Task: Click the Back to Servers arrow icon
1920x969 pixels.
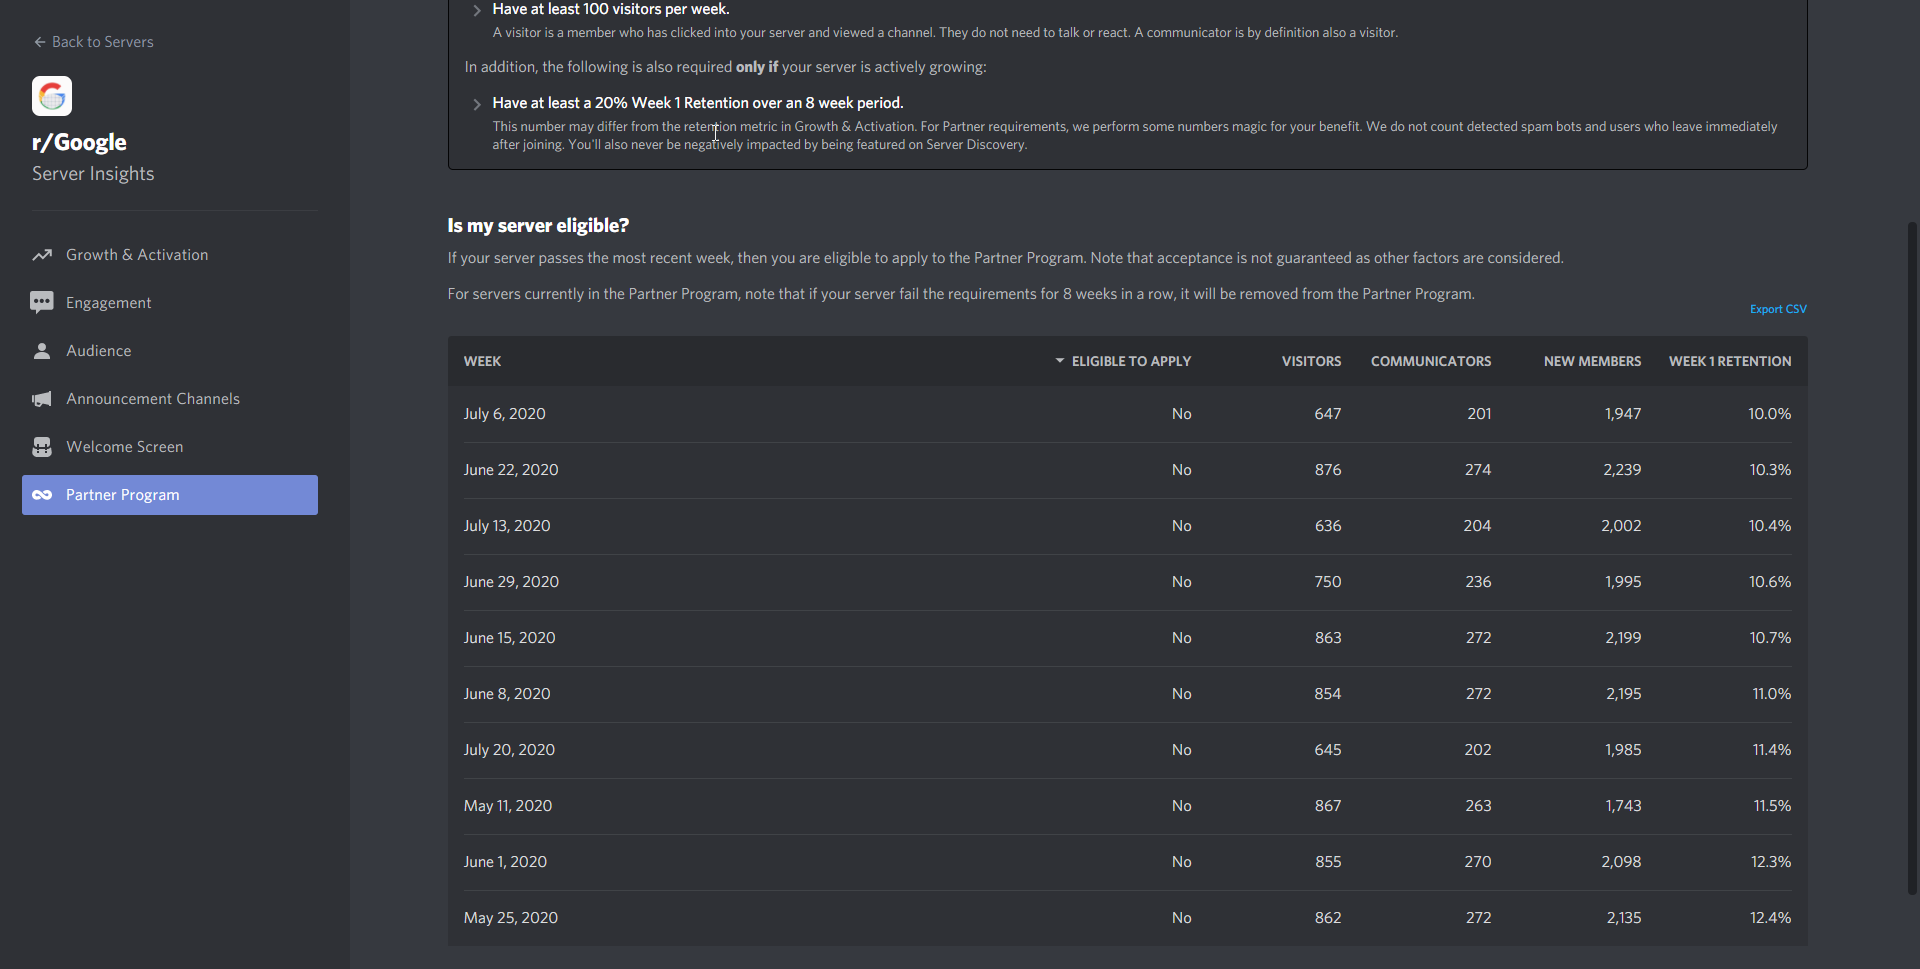Action: pos(40,42)
